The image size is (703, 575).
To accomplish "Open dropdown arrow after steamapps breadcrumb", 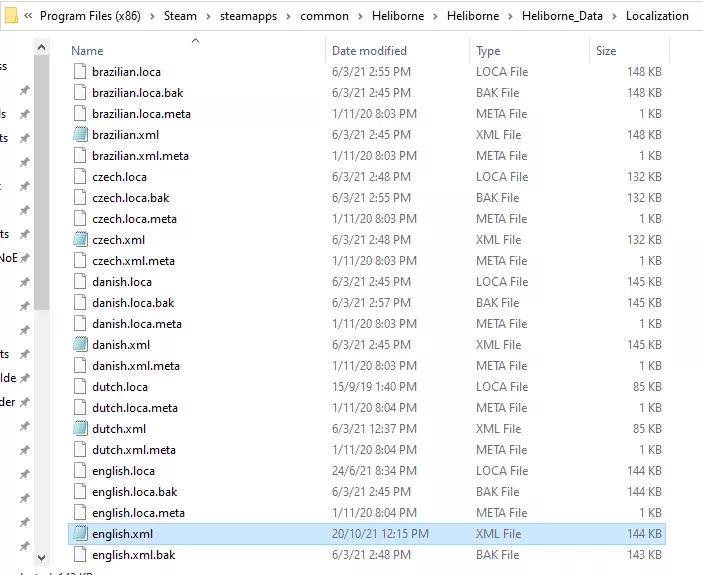I will [288, 16].
